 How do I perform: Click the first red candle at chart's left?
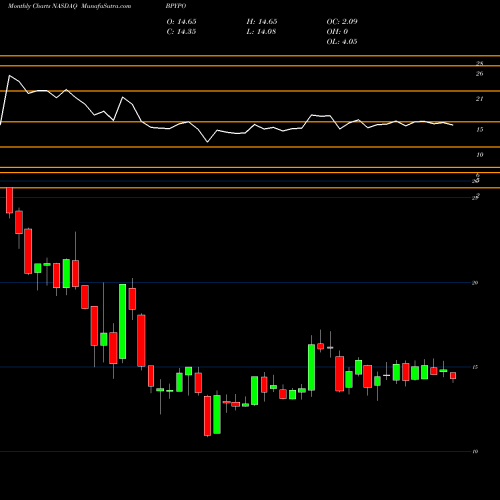point(9,200)
